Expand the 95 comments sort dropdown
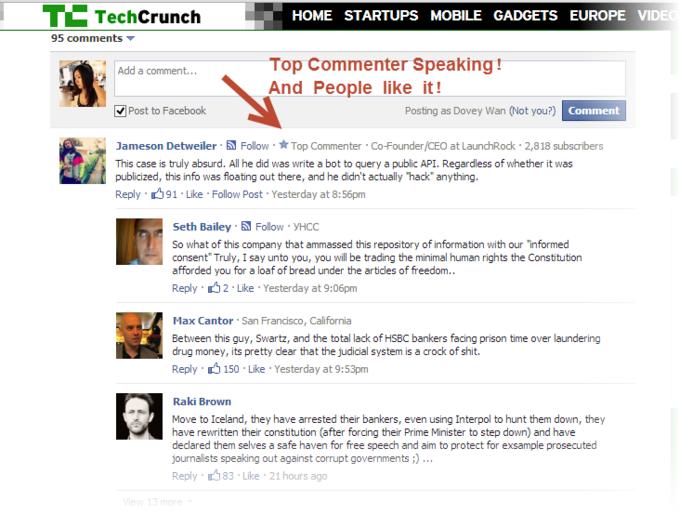This screenshot has height=514, width=680. [x=131, y=38]
